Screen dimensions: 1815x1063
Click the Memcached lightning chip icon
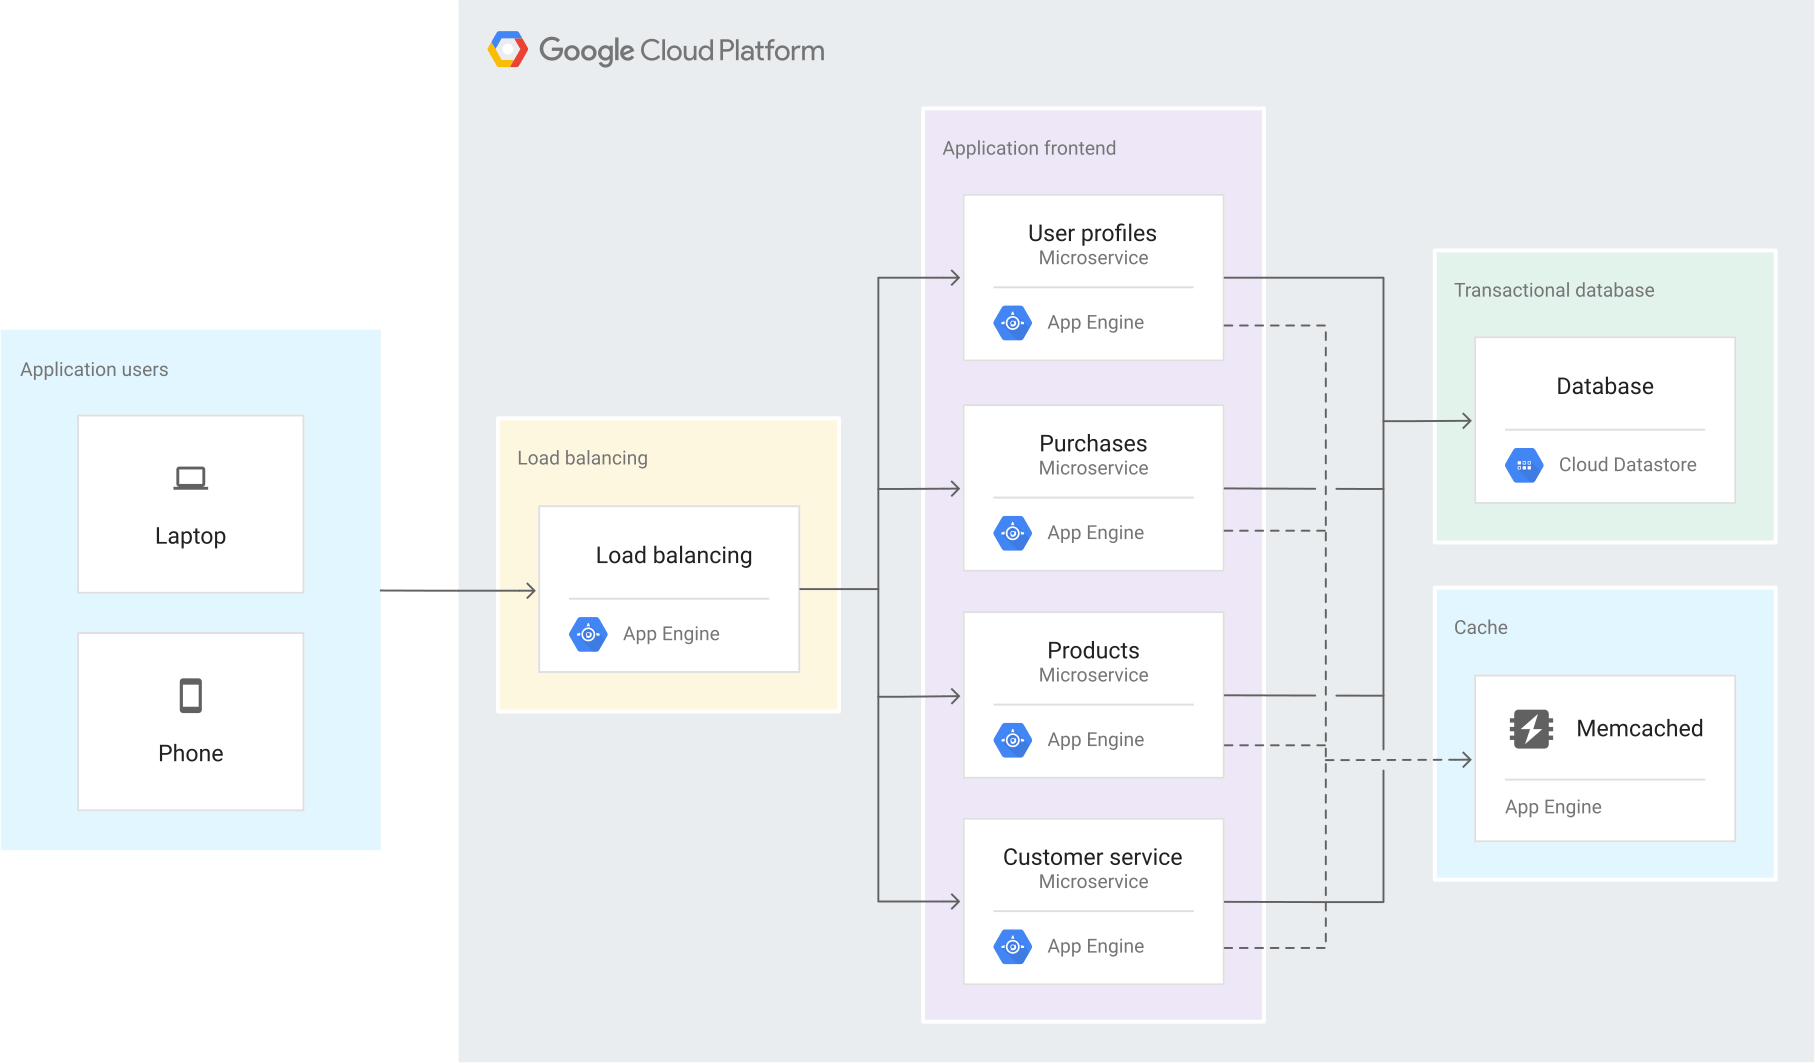click(1531, 729)
